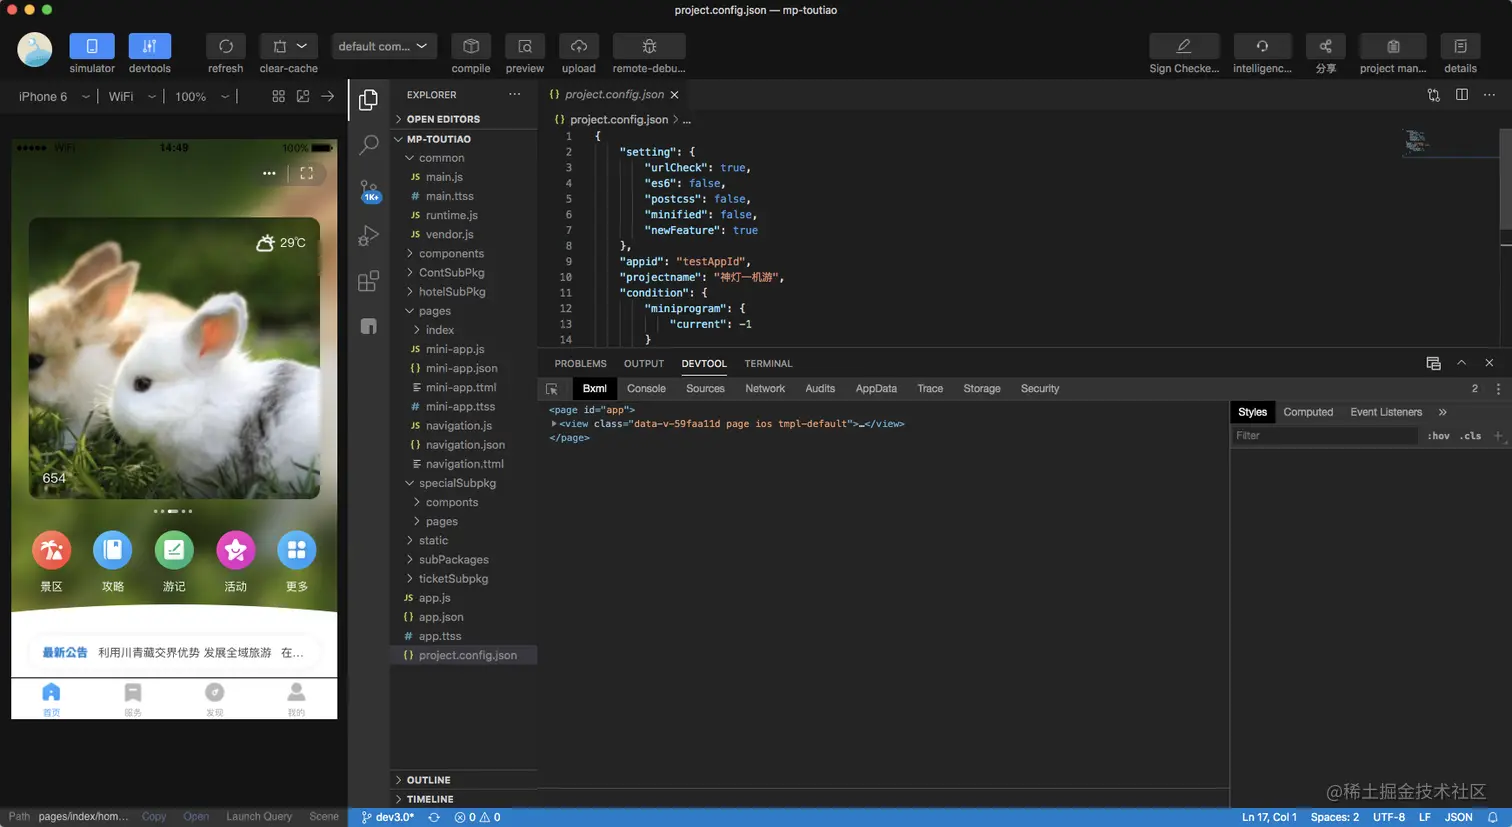Click the dev3.0 git branch indicator

pyautogui.click(x=388, y=817)
